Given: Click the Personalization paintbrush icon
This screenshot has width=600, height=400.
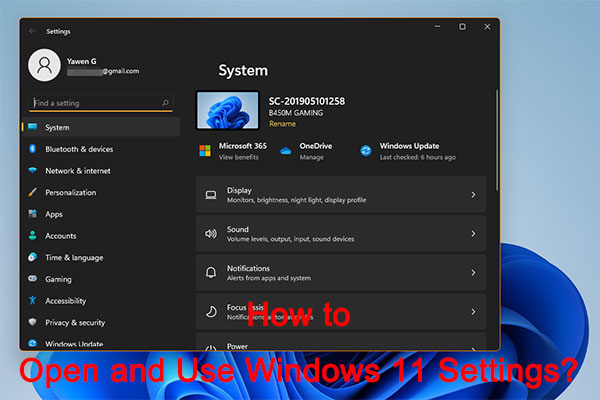Looking at the screenshot, I should (33, 192).
